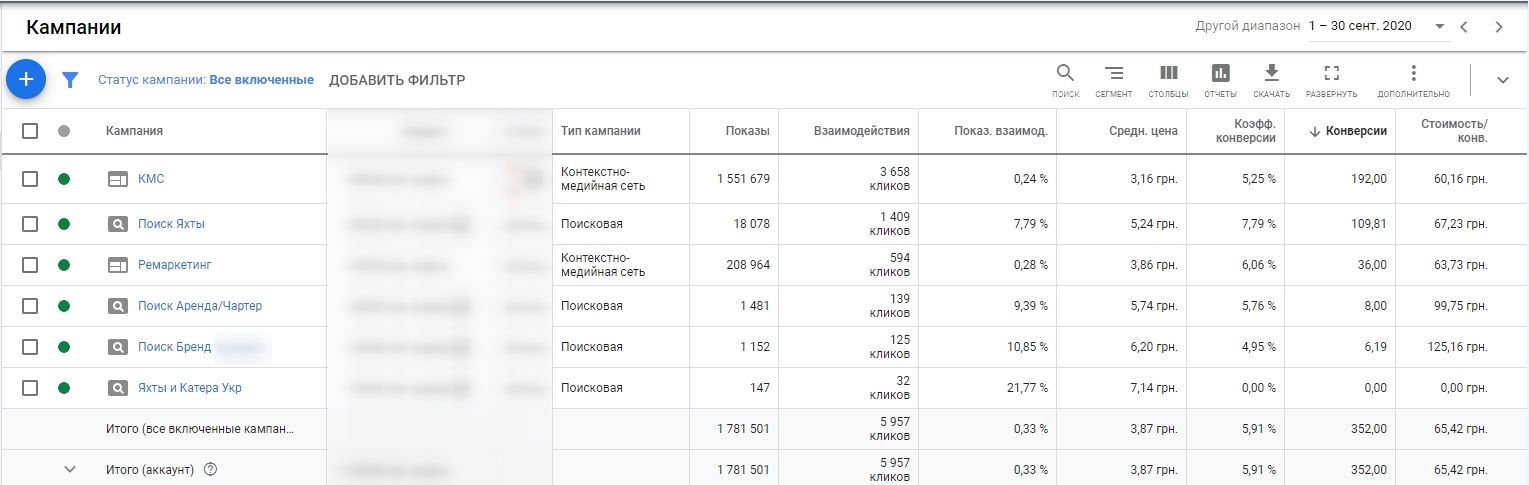The width and height of the screenshot is (1529, 485).
Task: Click the Скачать download icon
Action: pyautogui.click(x=1271, y=80)
